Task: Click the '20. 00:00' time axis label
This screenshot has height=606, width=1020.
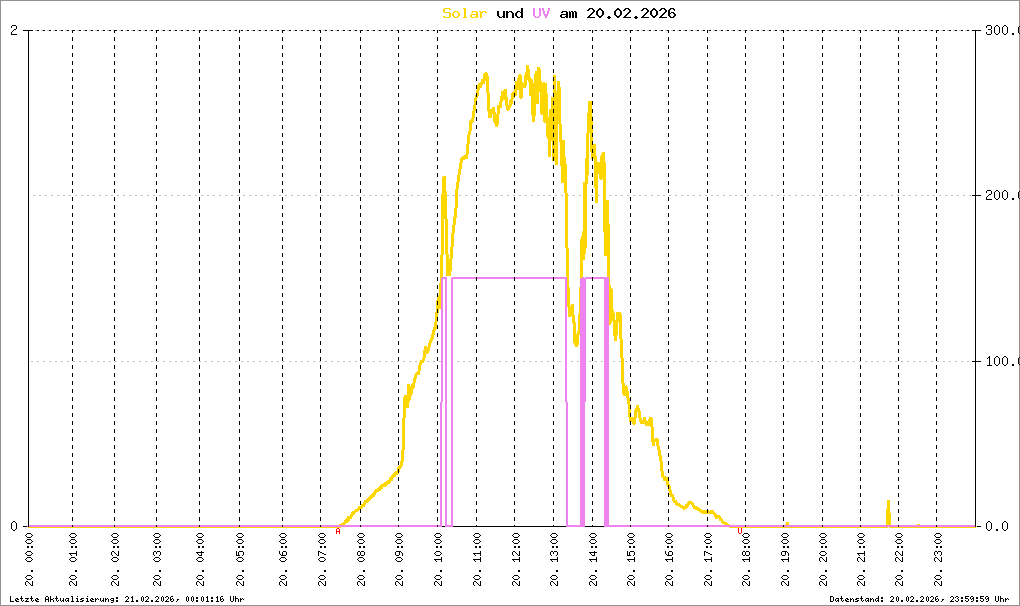Action: 29,560
